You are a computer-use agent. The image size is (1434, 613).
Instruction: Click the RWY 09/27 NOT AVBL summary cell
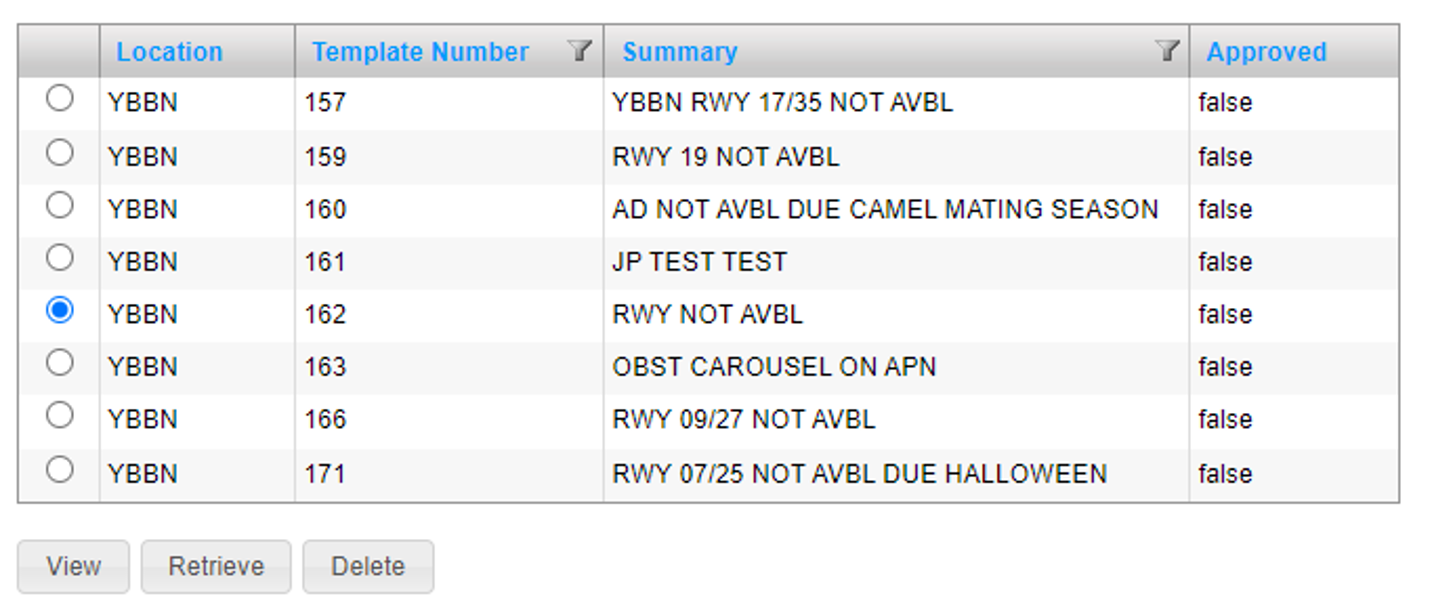click(x=896, y=419)
